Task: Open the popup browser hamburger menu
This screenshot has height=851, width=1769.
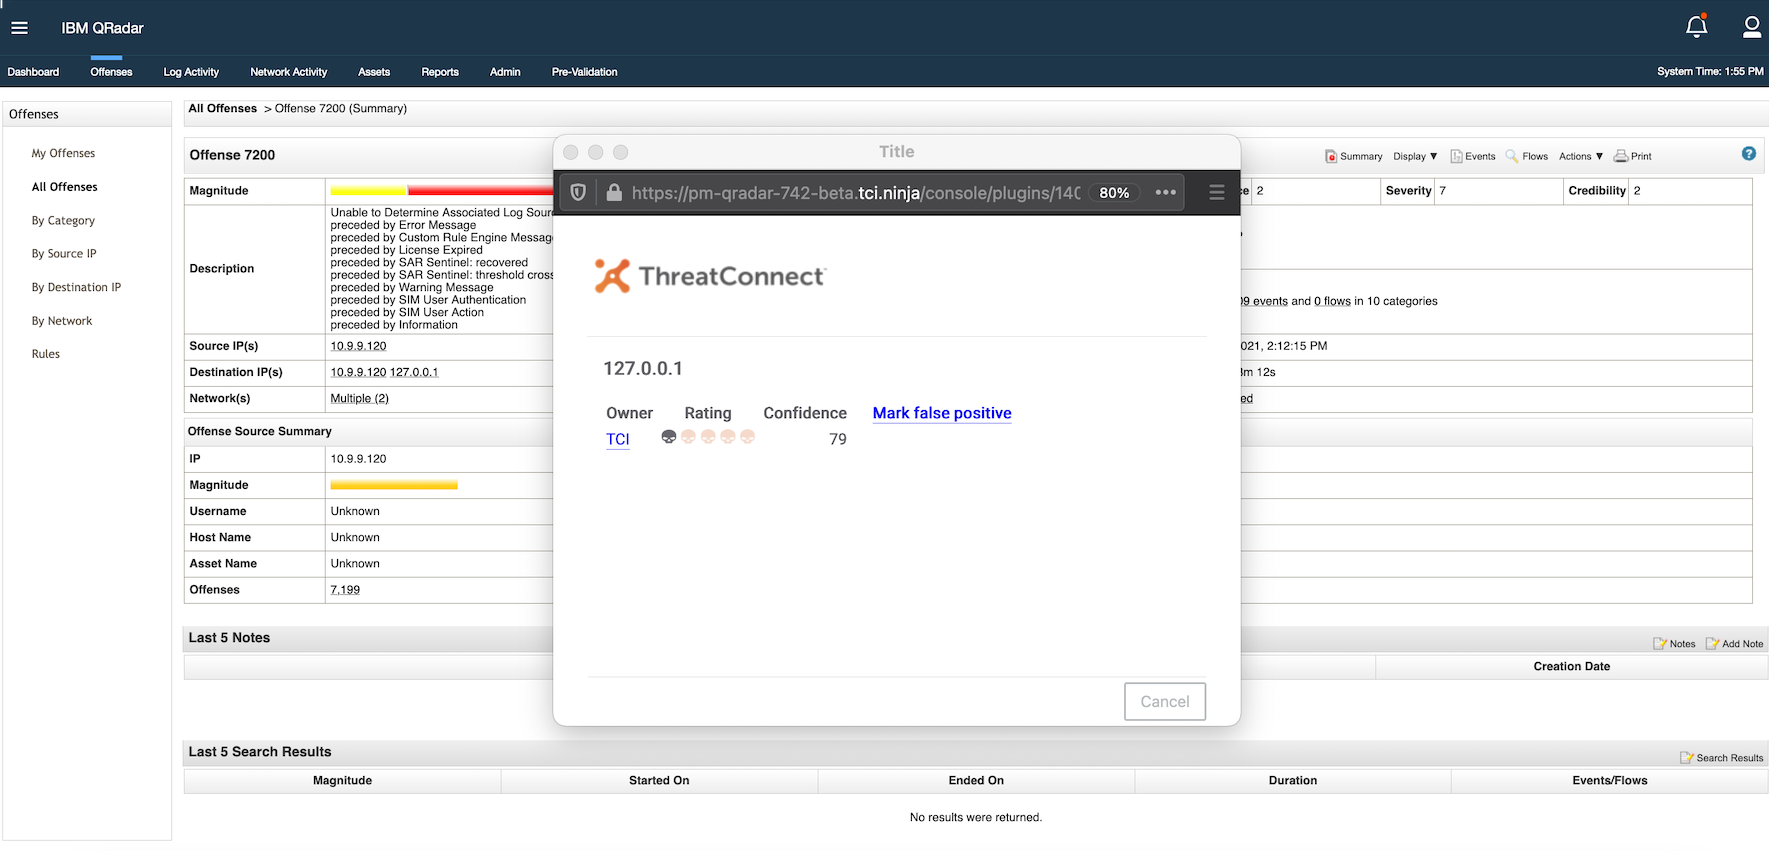Action: click(1217, 192)
